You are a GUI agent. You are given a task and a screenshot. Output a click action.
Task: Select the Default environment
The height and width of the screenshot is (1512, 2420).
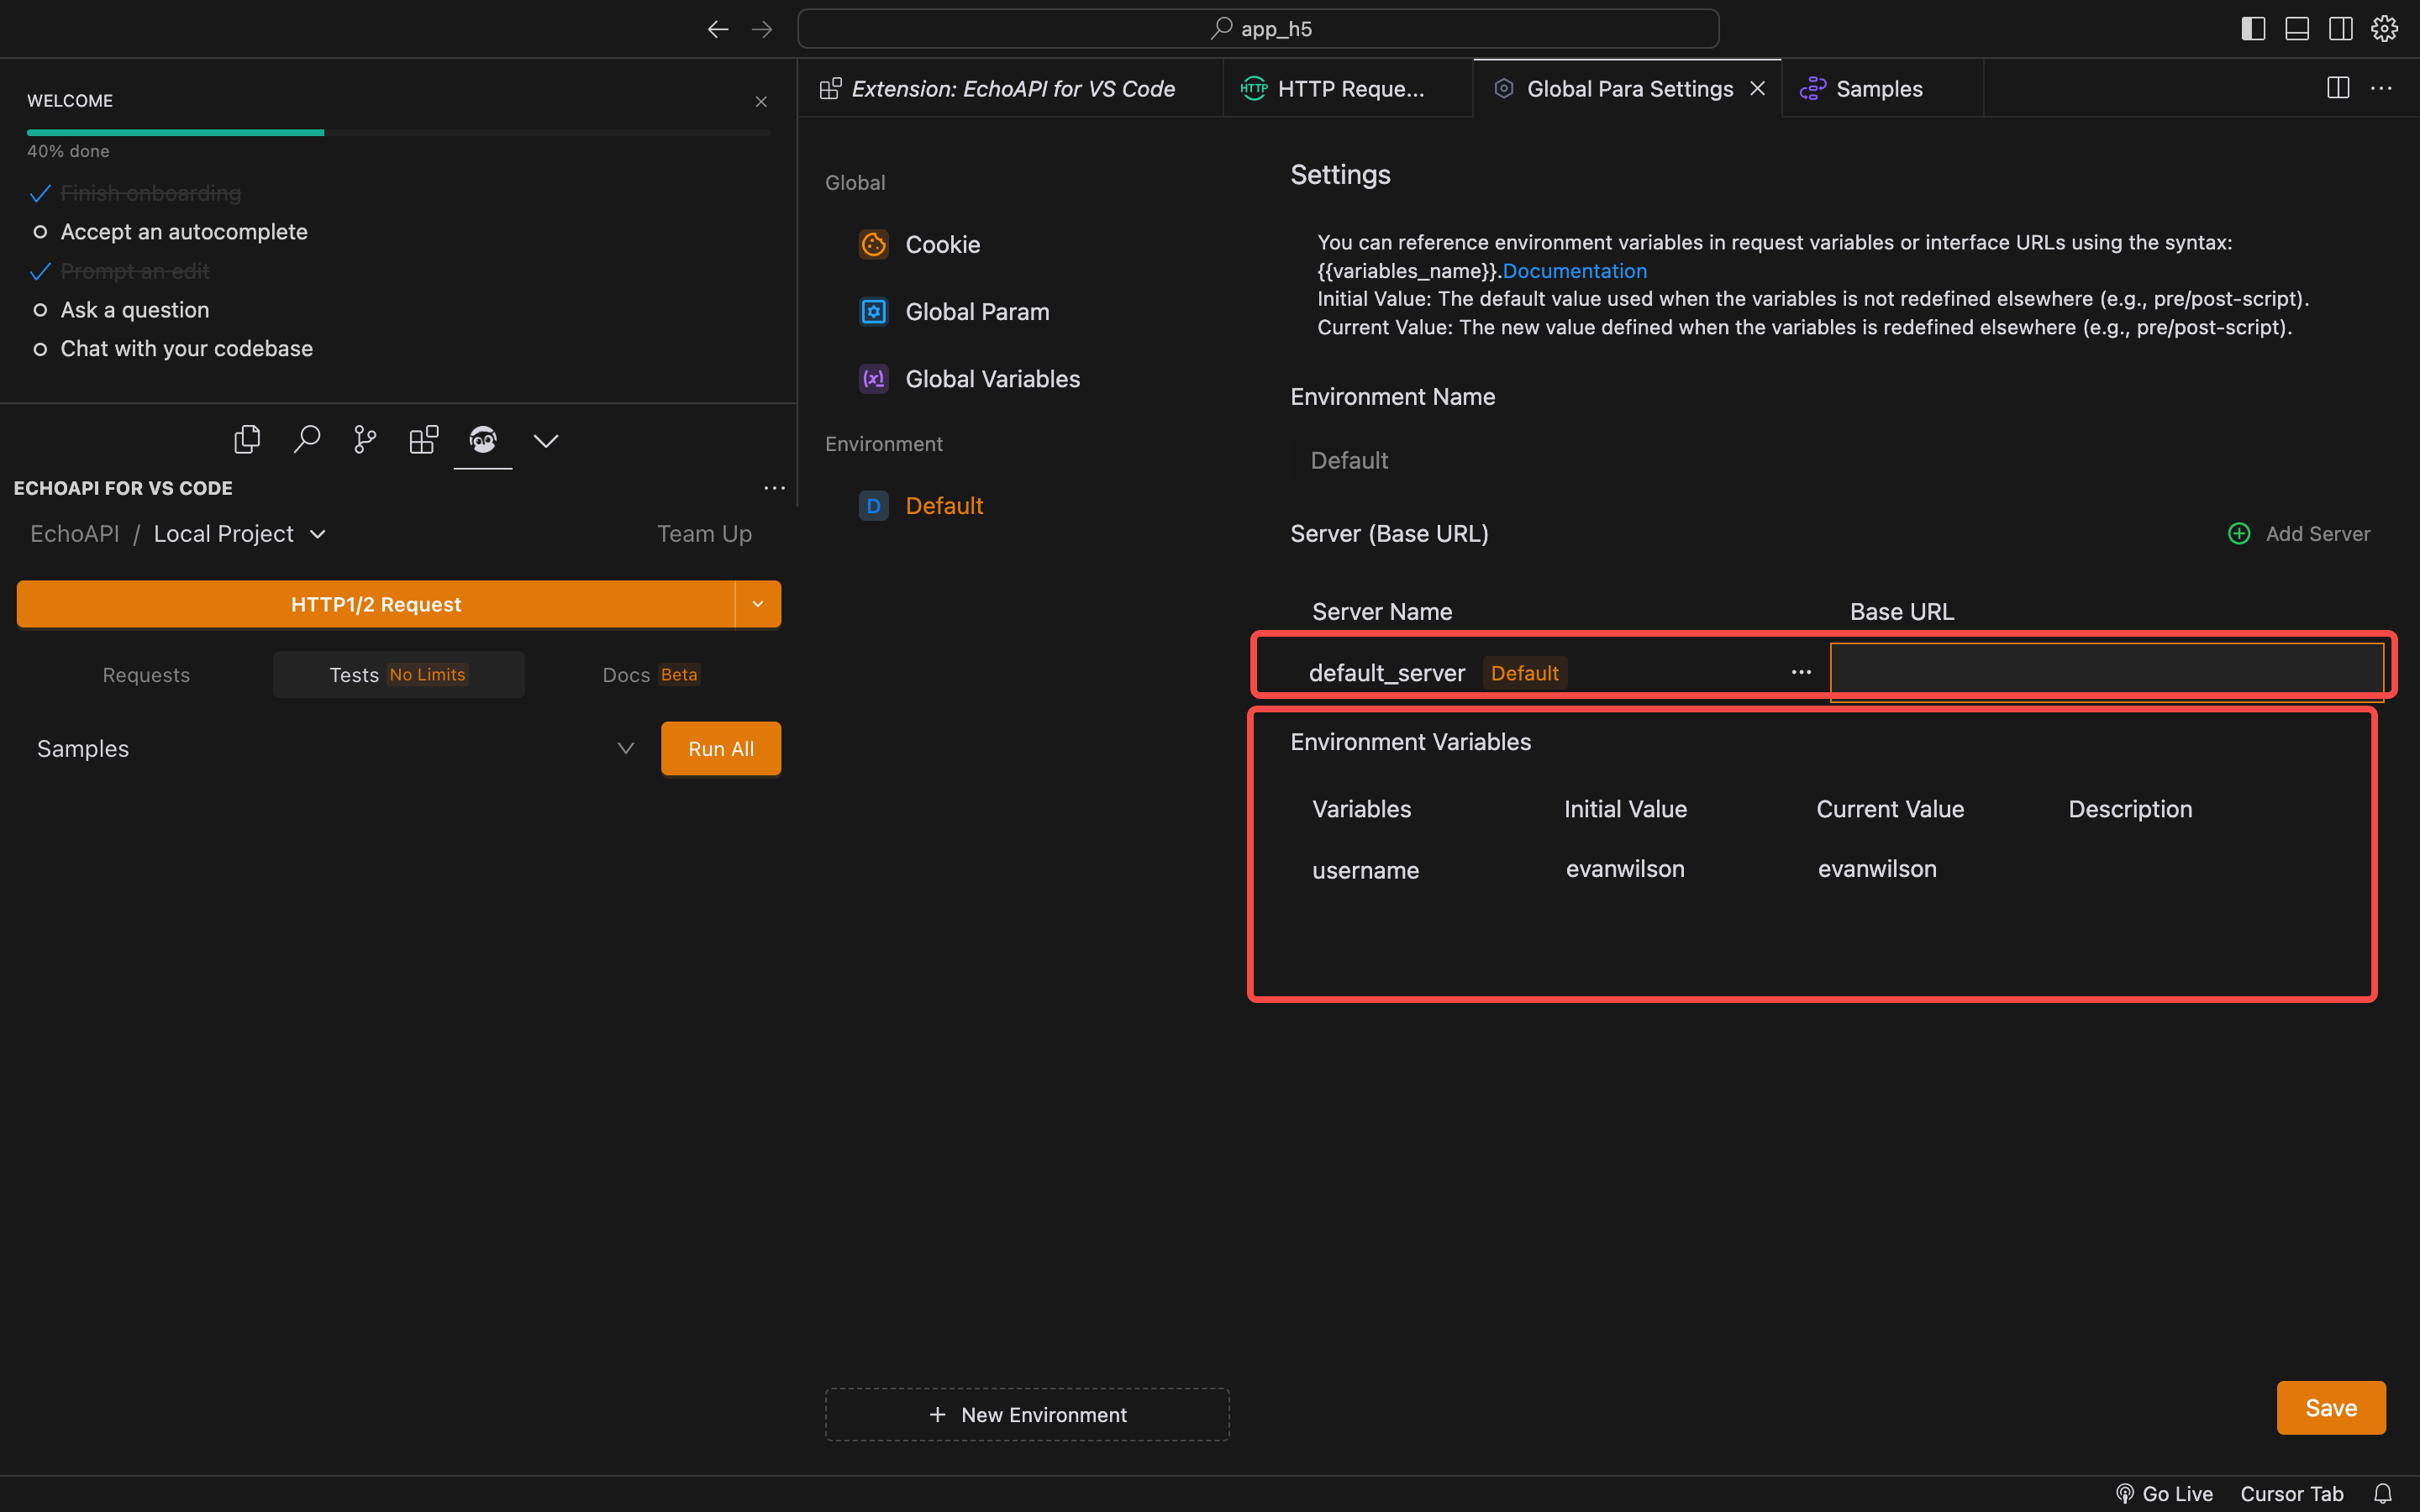pos(921,506)
